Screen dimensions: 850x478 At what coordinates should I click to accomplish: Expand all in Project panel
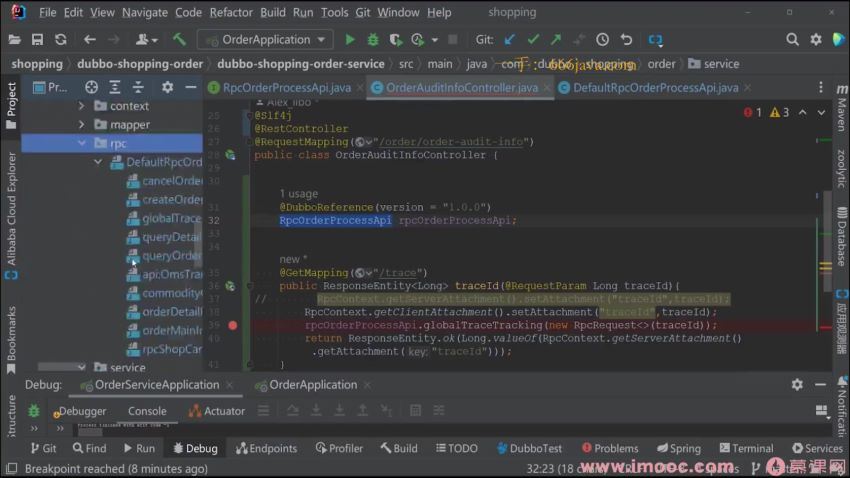click(115, 87)
